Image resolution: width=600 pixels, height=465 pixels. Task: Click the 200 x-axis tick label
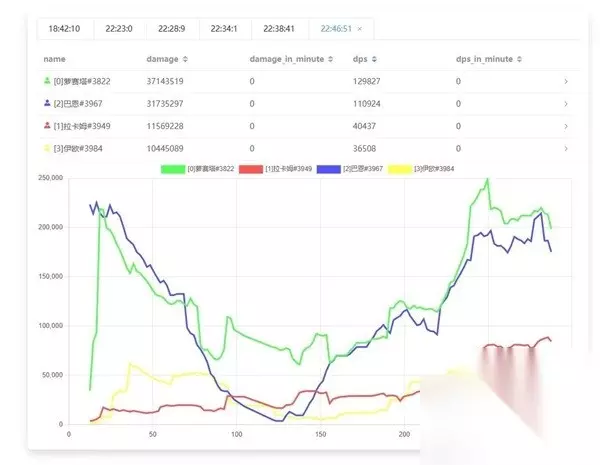point(404,434)
